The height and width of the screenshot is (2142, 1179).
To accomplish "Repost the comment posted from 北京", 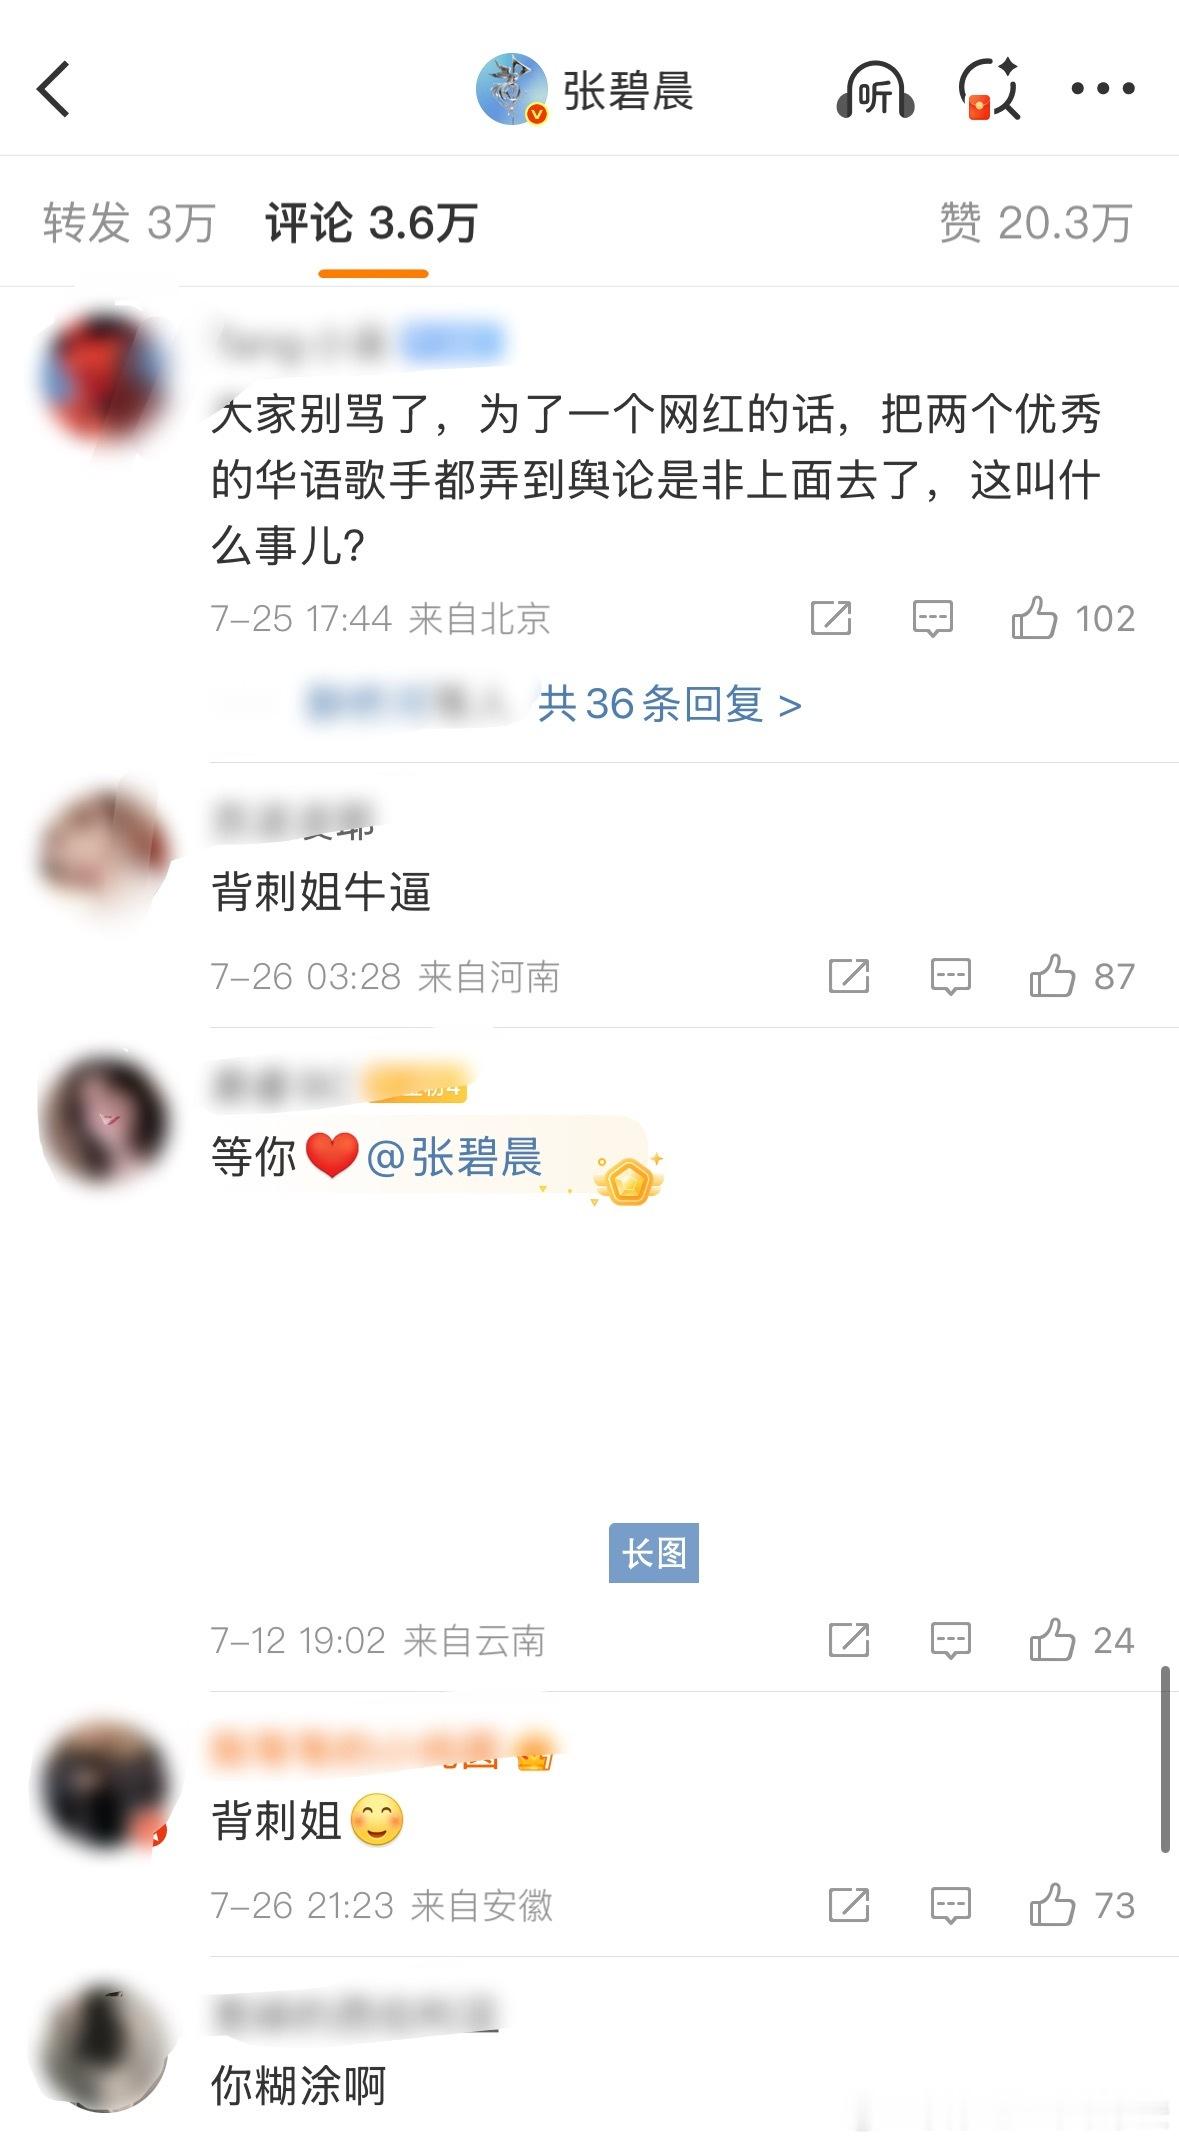I will (830, 618).
